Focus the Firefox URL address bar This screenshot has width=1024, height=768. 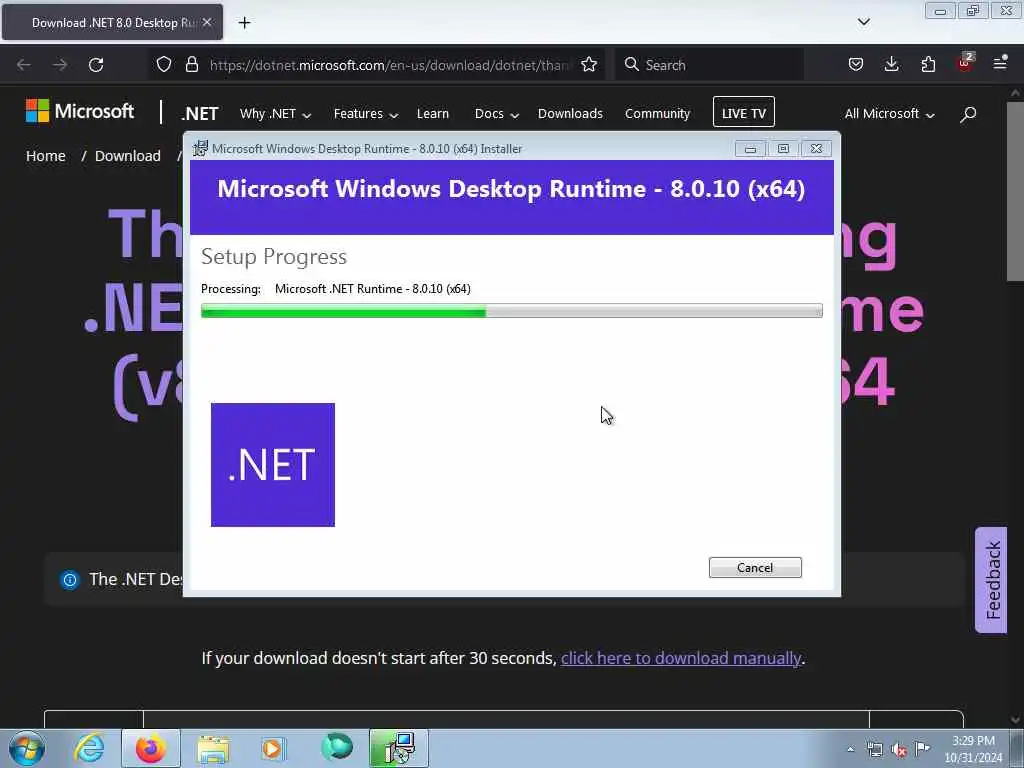point(389,65)
